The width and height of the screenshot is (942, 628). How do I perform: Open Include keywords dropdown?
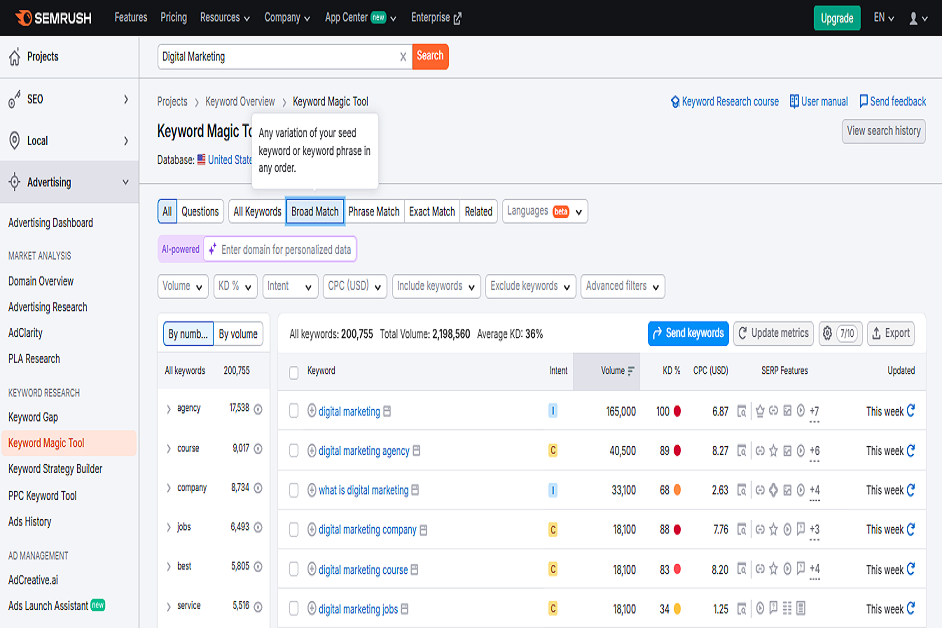tap(436, 287)
